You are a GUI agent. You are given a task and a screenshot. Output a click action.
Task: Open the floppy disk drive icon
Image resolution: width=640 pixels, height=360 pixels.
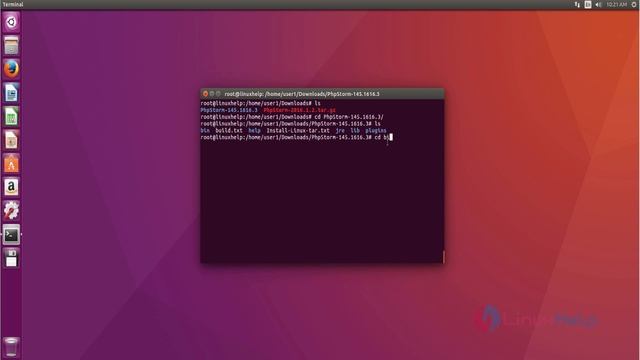11,259
